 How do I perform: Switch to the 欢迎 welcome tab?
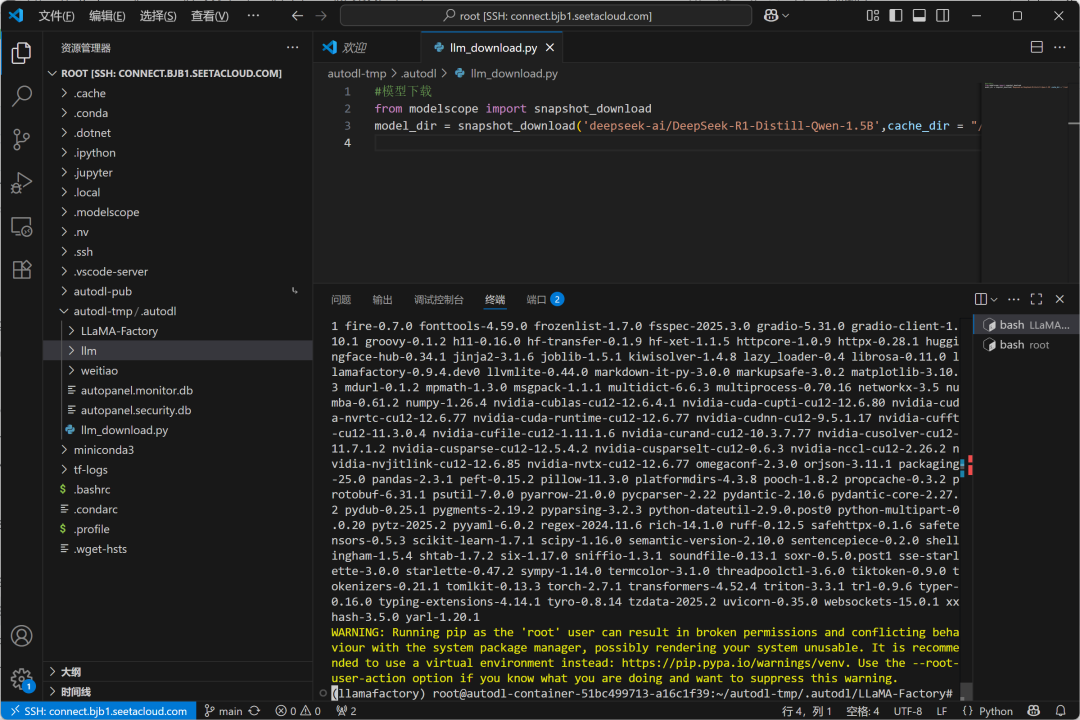[367, 48]
